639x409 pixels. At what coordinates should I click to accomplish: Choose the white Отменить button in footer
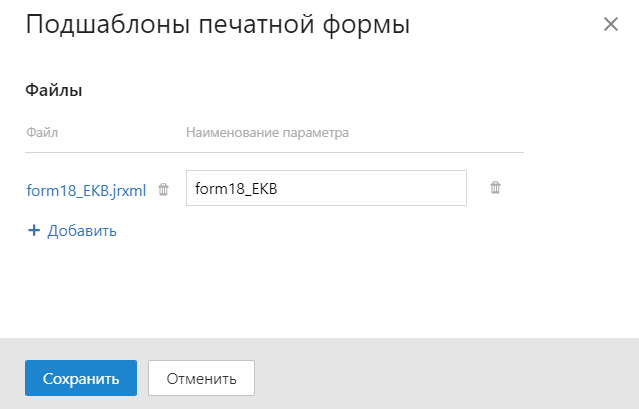click(201, 378)
